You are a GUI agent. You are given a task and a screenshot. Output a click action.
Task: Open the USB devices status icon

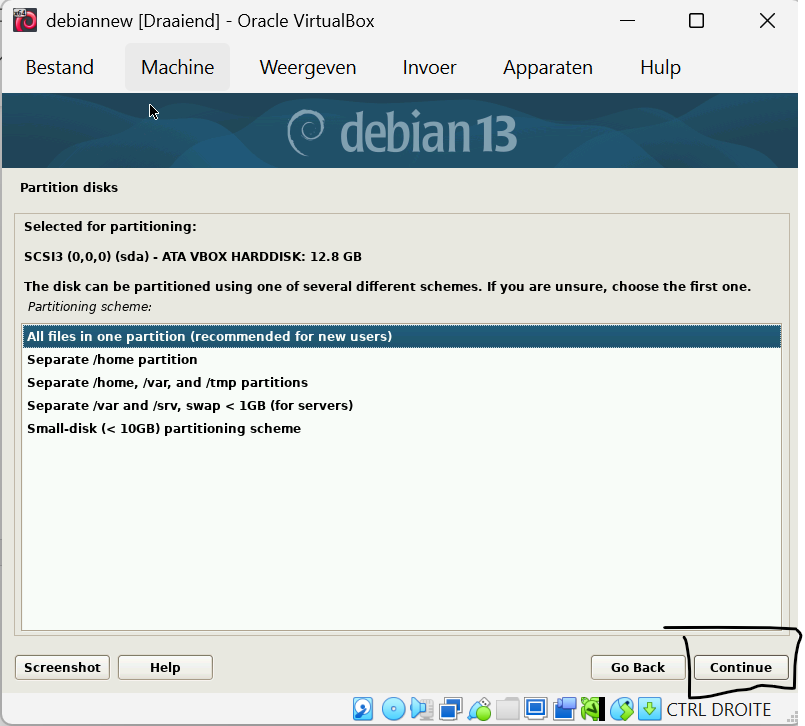point(479,709)
